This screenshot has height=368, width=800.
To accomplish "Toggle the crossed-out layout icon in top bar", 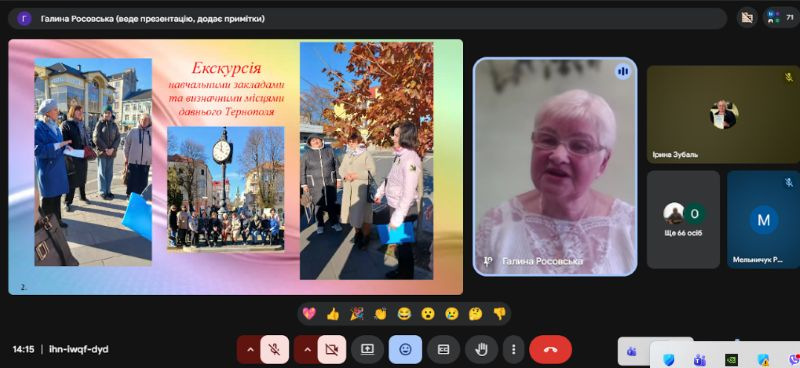I will pos(747,18).
